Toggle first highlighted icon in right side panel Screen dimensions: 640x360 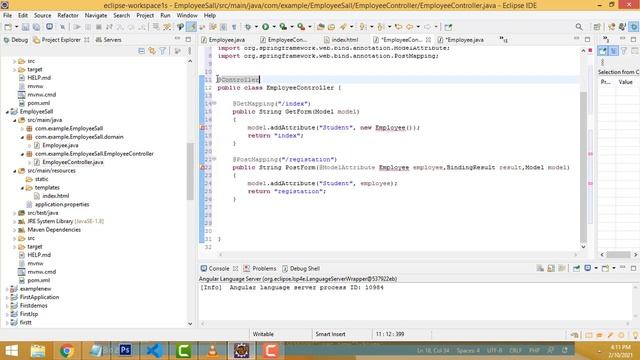603,51
